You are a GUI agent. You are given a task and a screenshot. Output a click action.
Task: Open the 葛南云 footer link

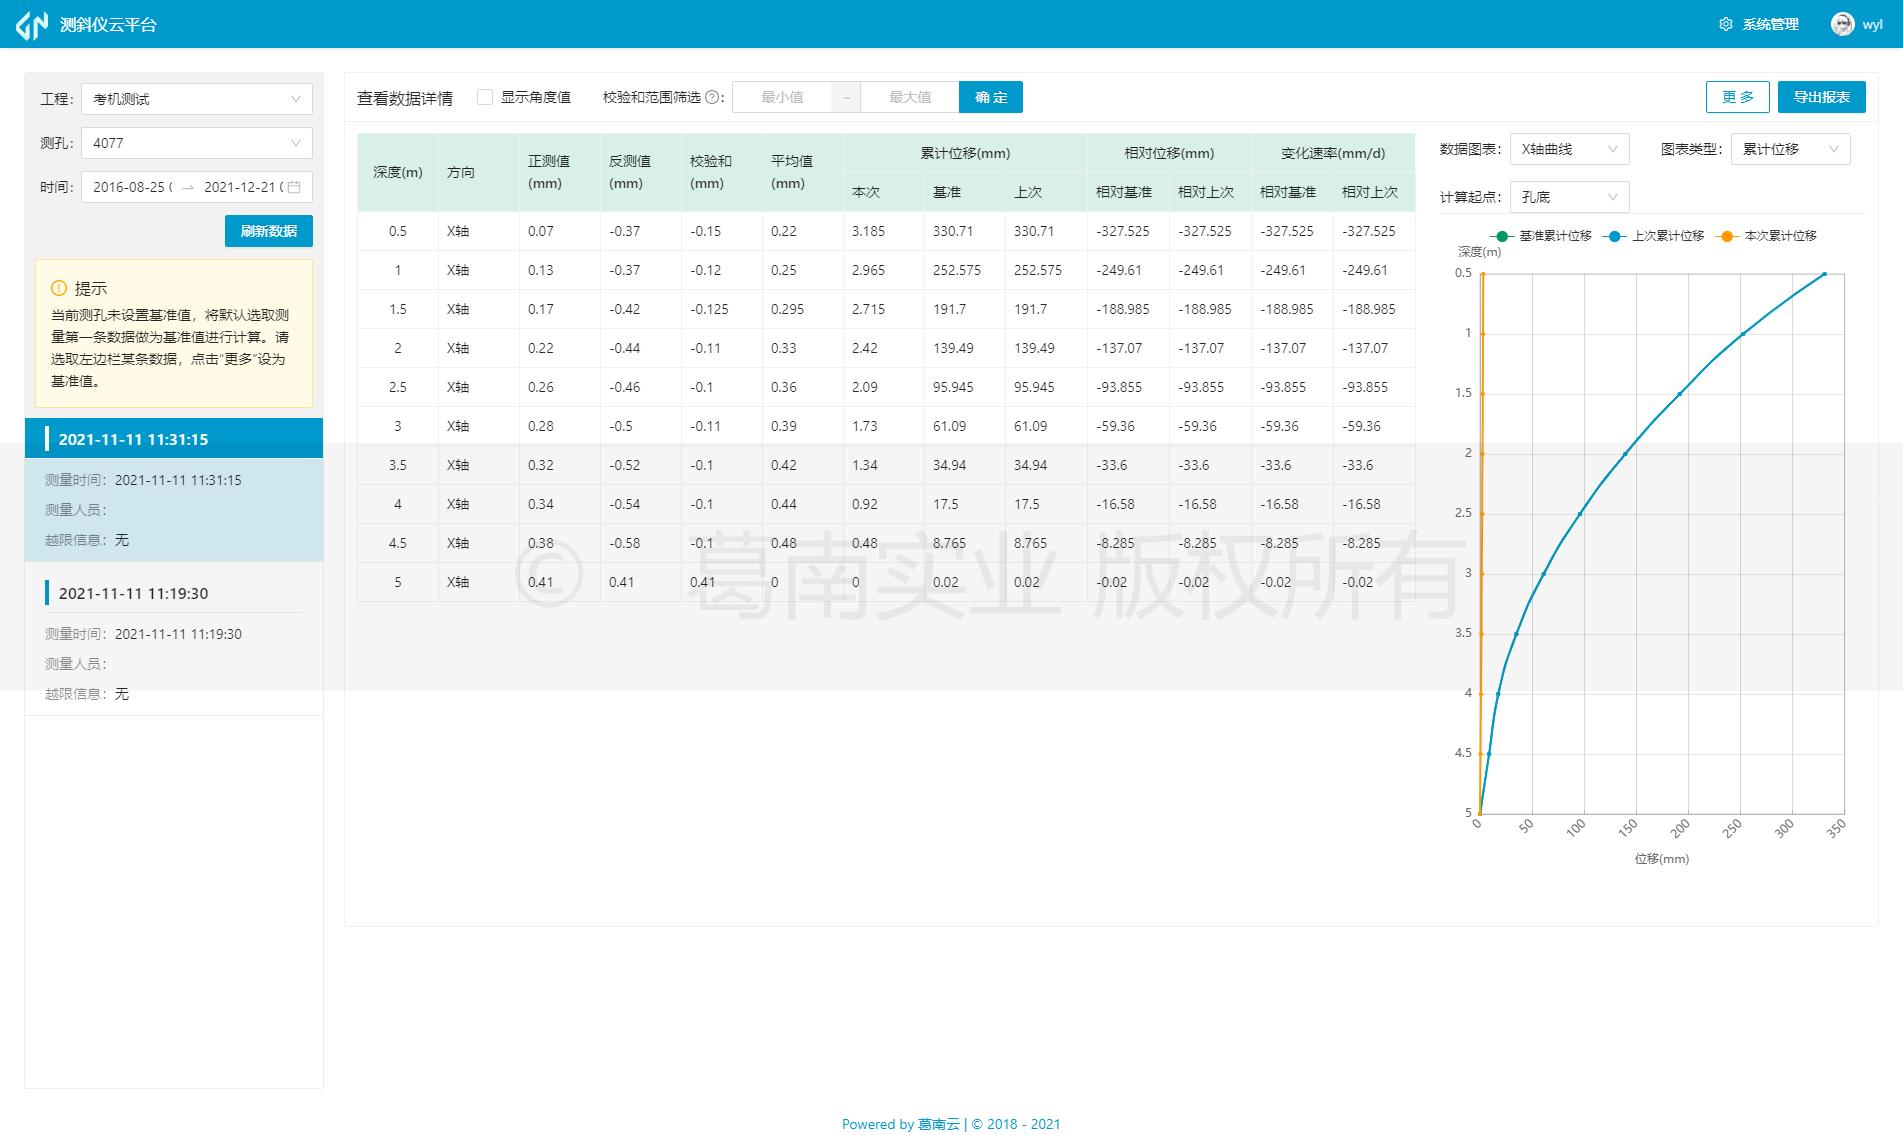coord(939,1124)
